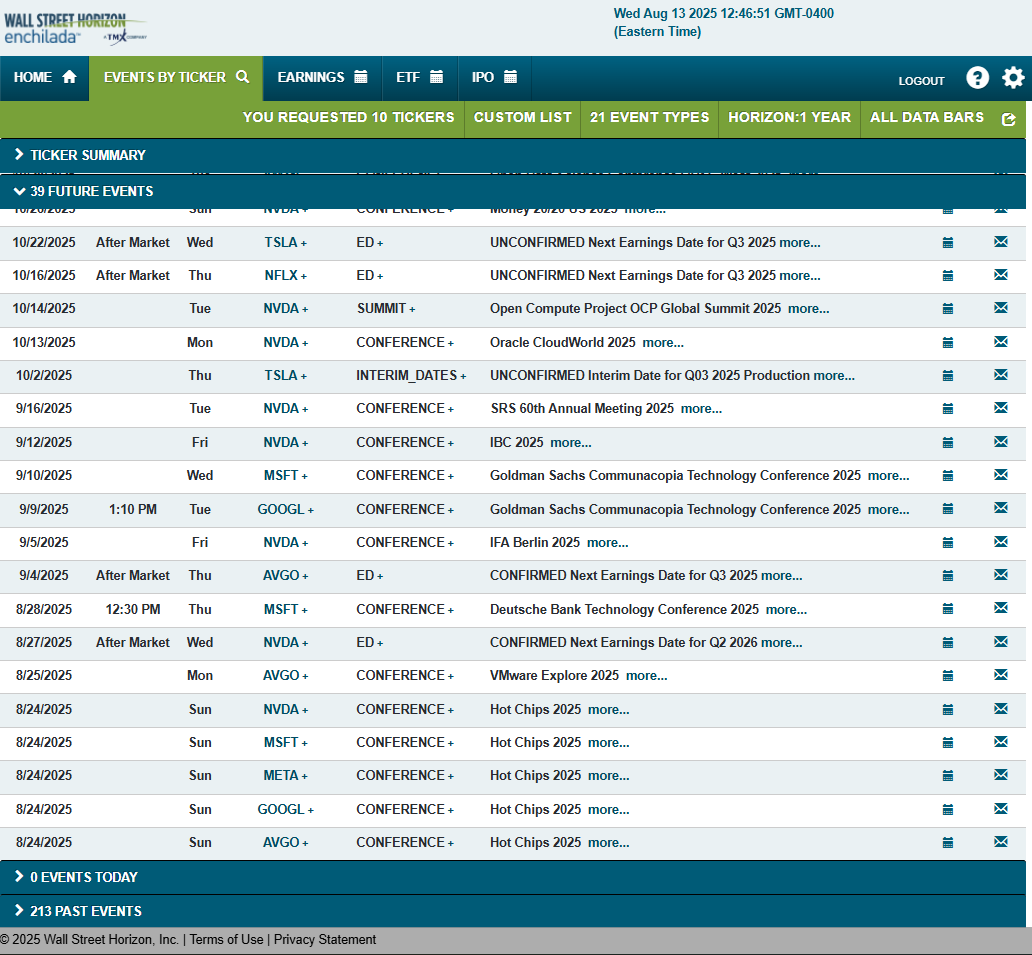
Task: Expand TSLA ticker details in 10/22/2025 row
Action: click(x=303, y=244)
